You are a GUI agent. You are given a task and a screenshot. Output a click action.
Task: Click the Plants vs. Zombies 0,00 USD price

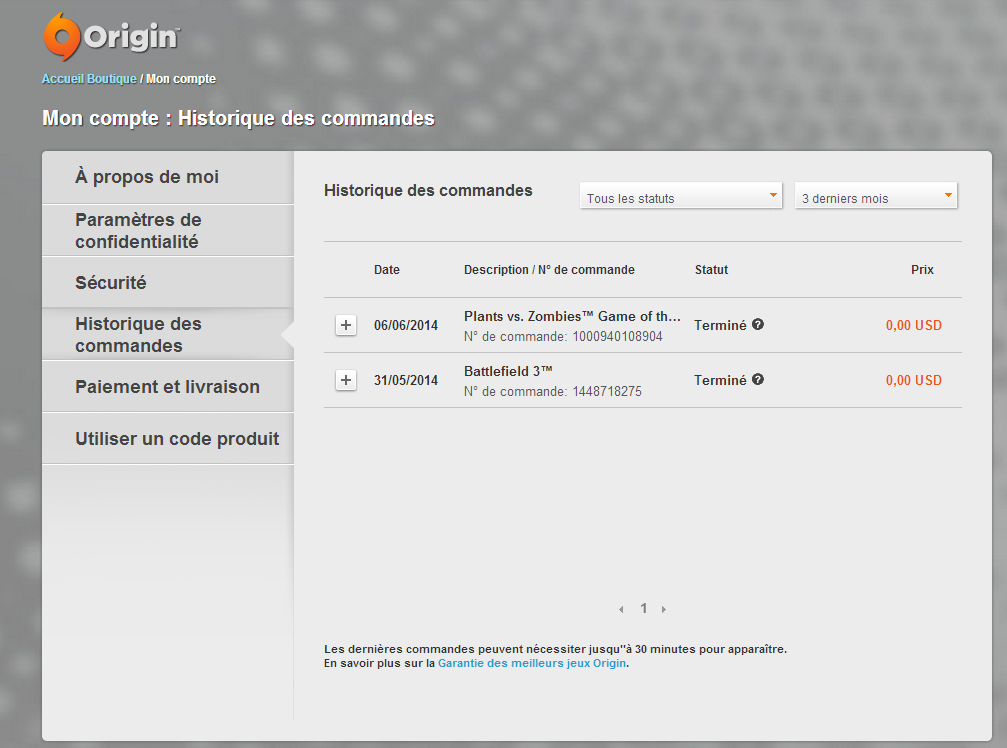[914, 326]
